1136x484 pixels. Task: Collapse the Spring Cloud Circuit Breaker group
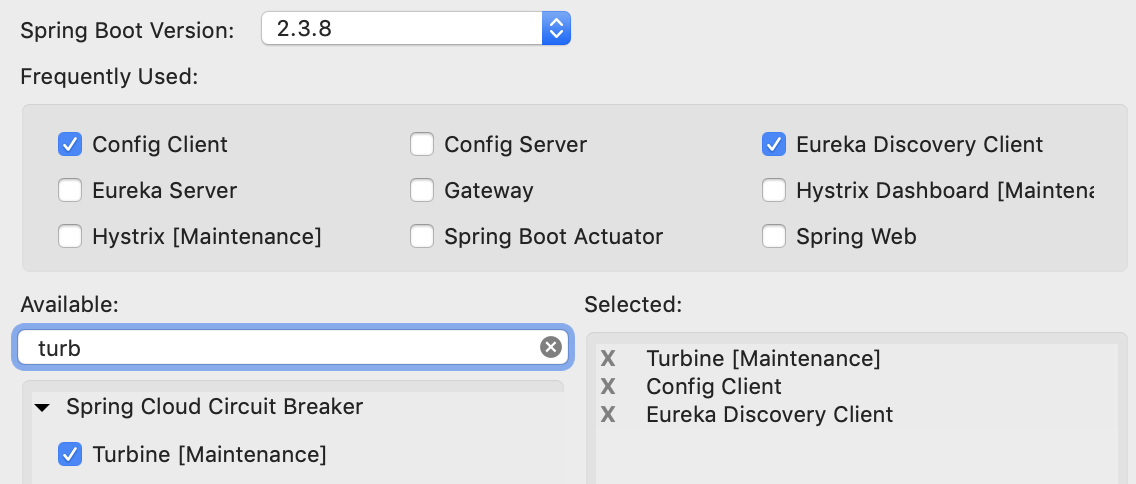pyautogui.click(x=43, y=408)
